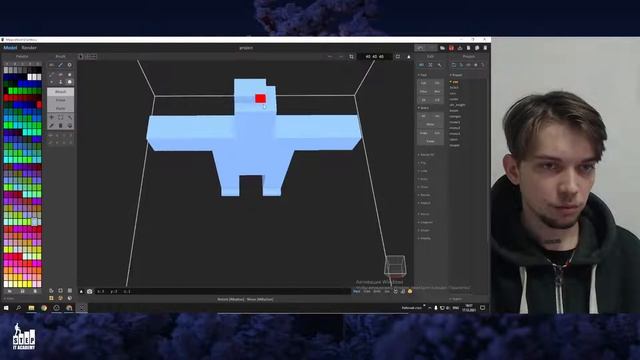Viewport: 640px width, 360px height.
Task: Create a new model with page icon
Action: (469, 48)
